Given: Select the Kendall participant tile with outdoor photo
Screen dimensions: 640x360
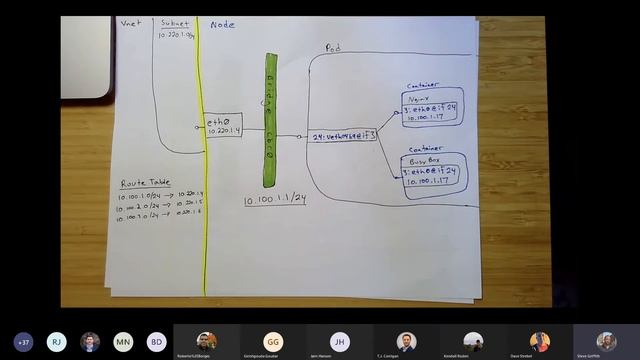Looking at the screenshot, I should point(473,342).
